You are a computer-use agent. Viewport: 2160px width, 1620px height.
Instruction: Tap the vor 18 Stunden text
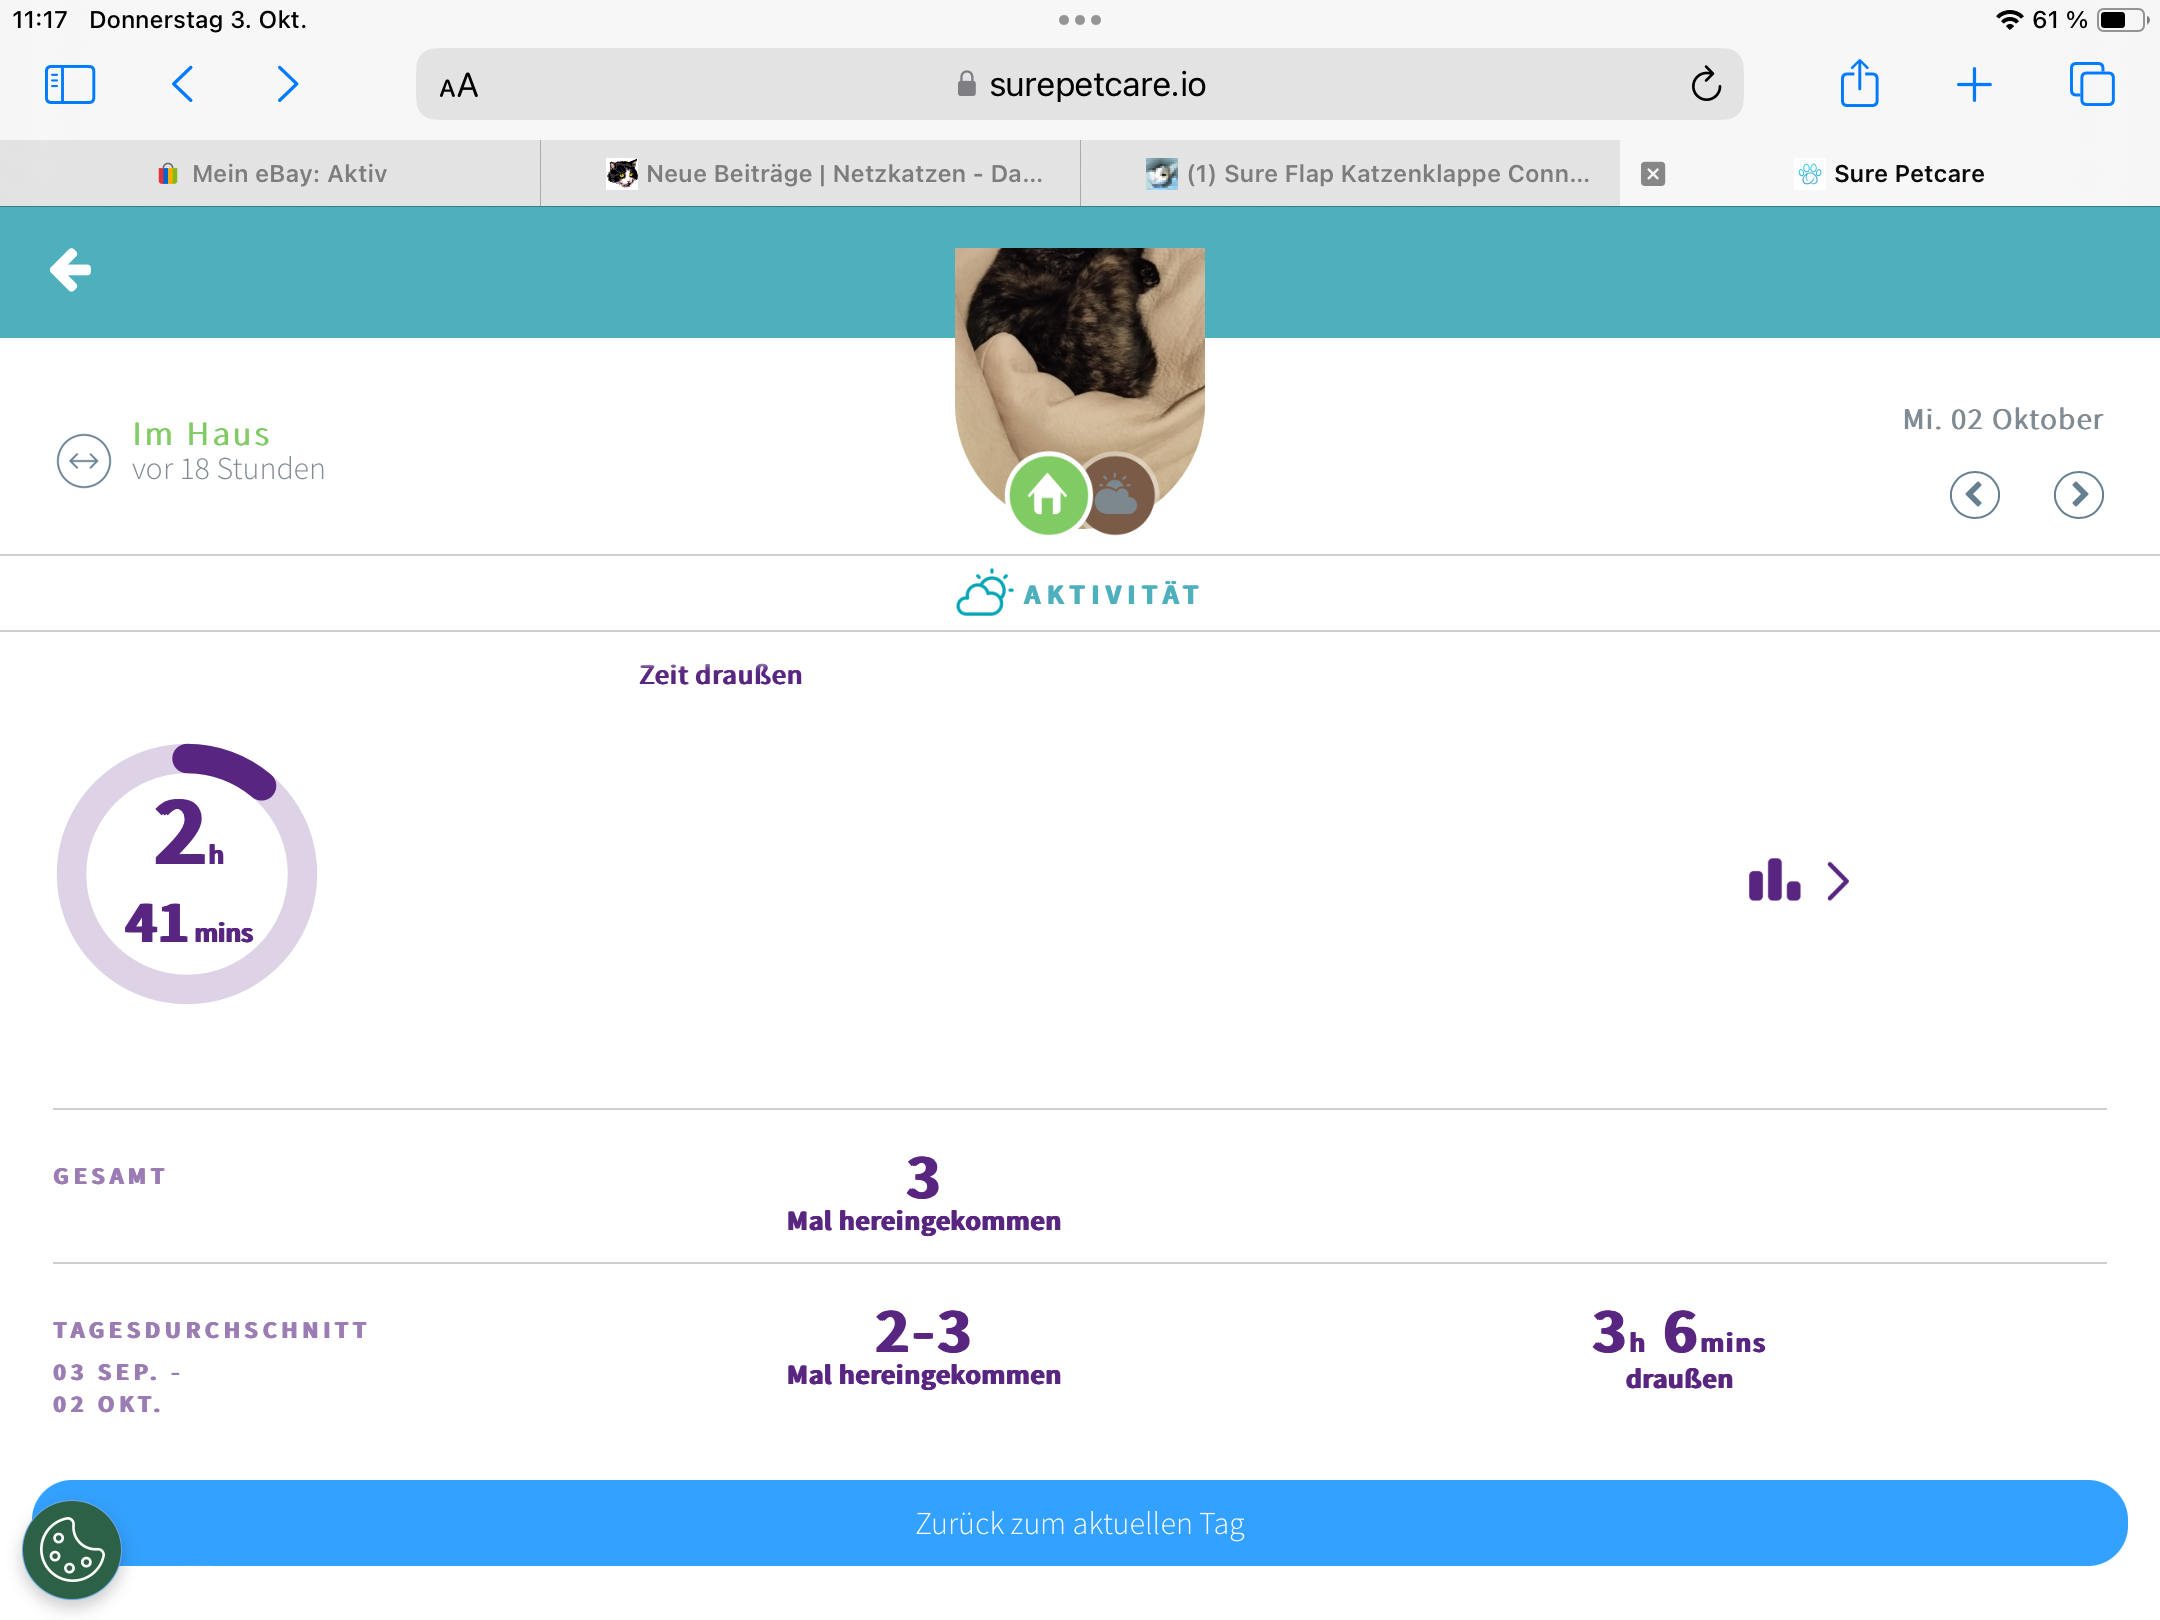pos(229,469)
